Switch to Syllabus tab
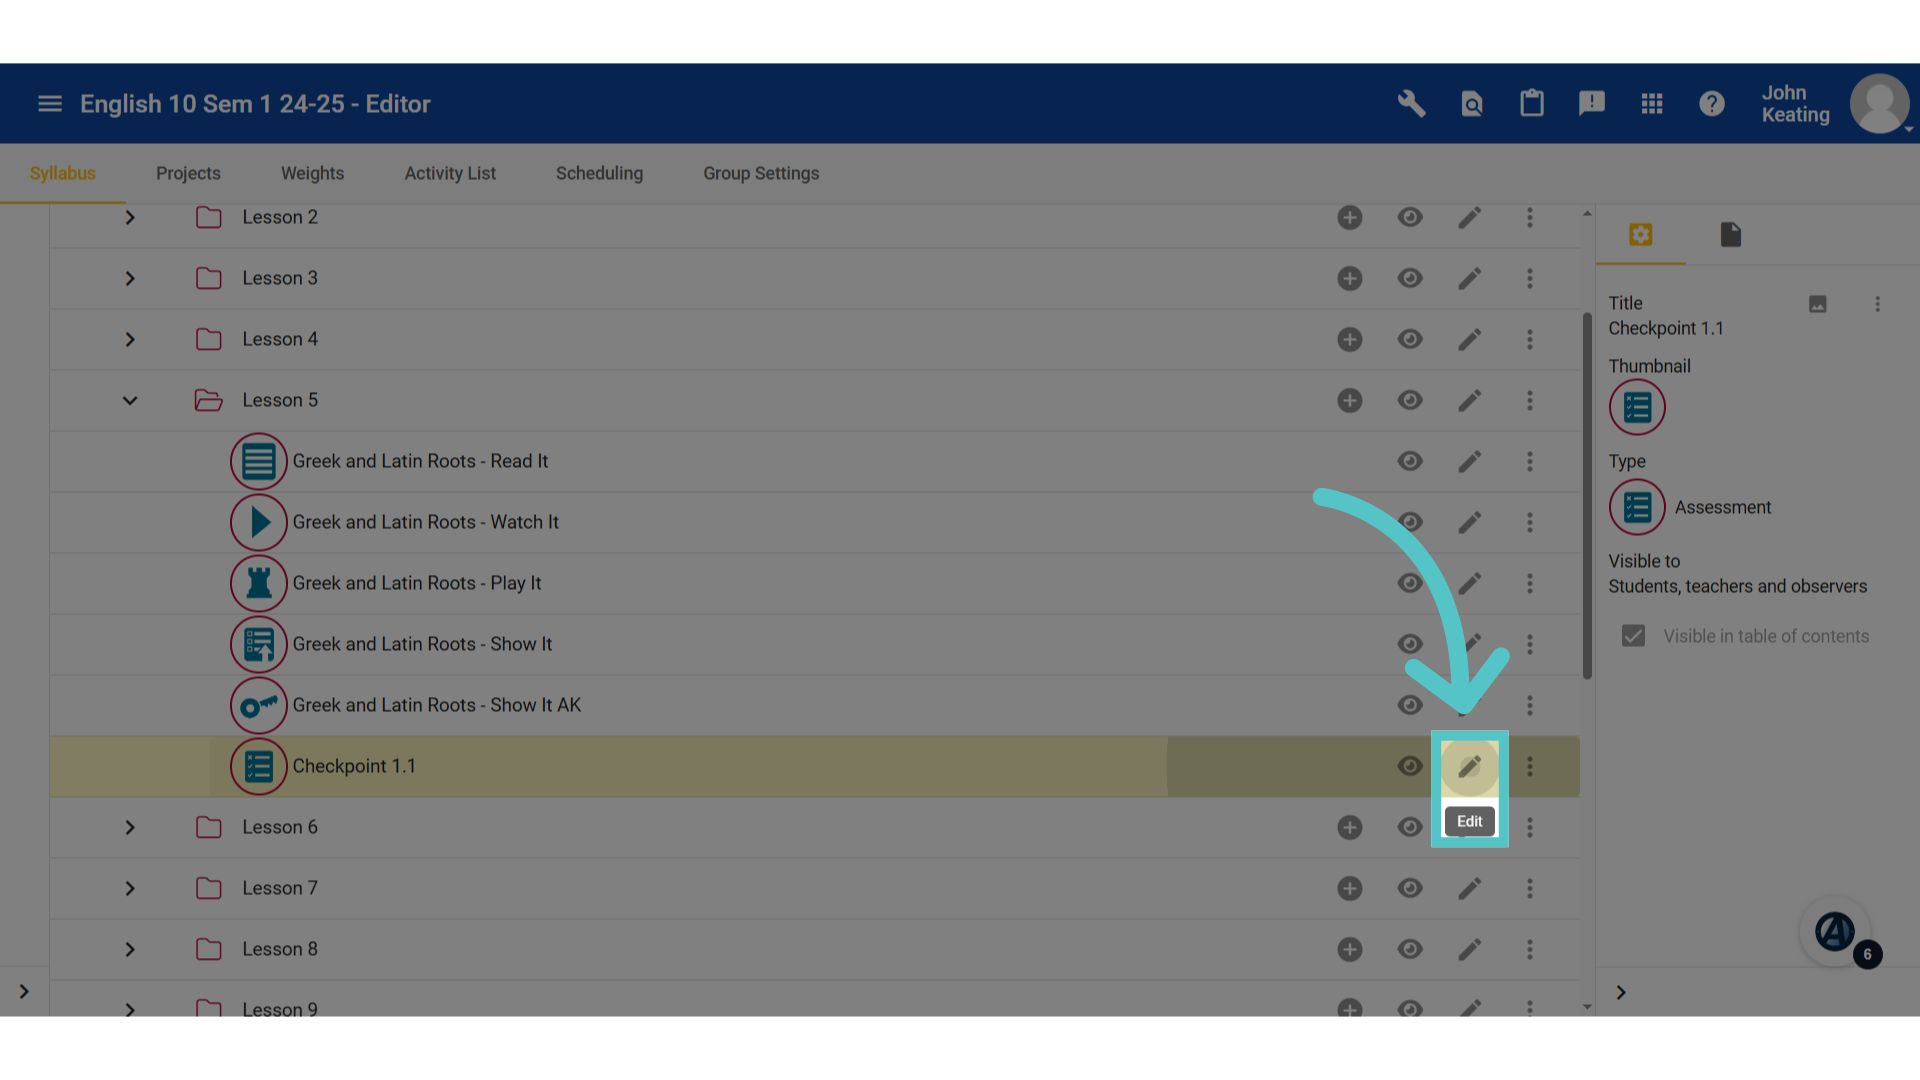The width and height of the screenshot is (1920, 1080). pyautogui.click(x=63, y=173)
